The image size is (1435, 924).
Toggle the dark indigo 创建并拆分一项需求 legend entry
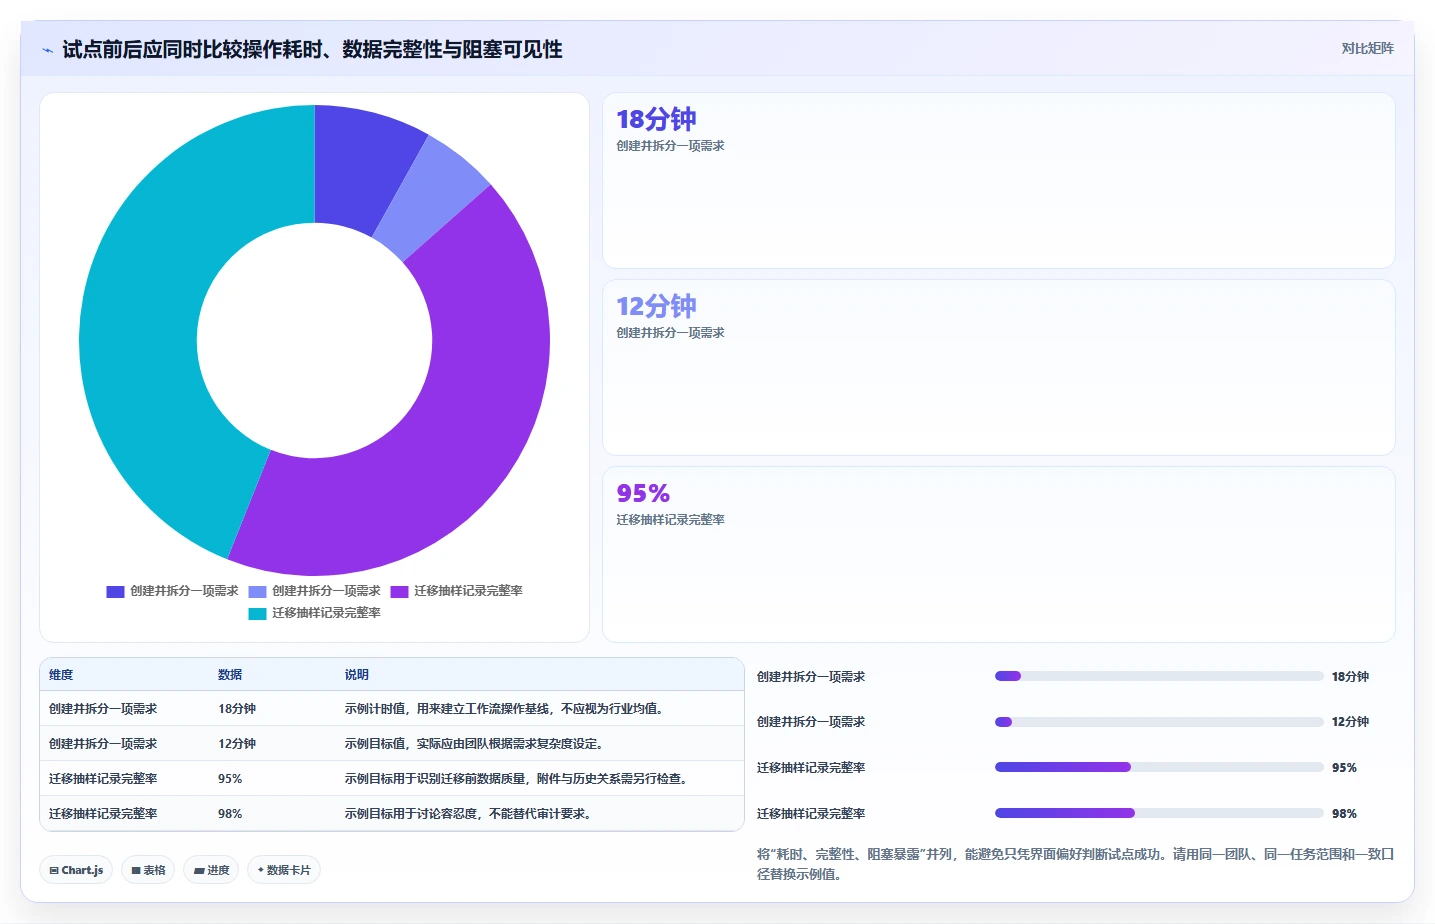click(172, 591)
